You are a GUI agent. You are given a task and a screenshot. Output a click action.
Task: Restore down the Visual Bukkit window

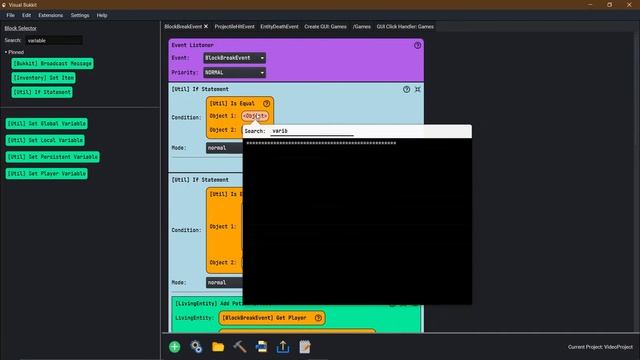609,5
